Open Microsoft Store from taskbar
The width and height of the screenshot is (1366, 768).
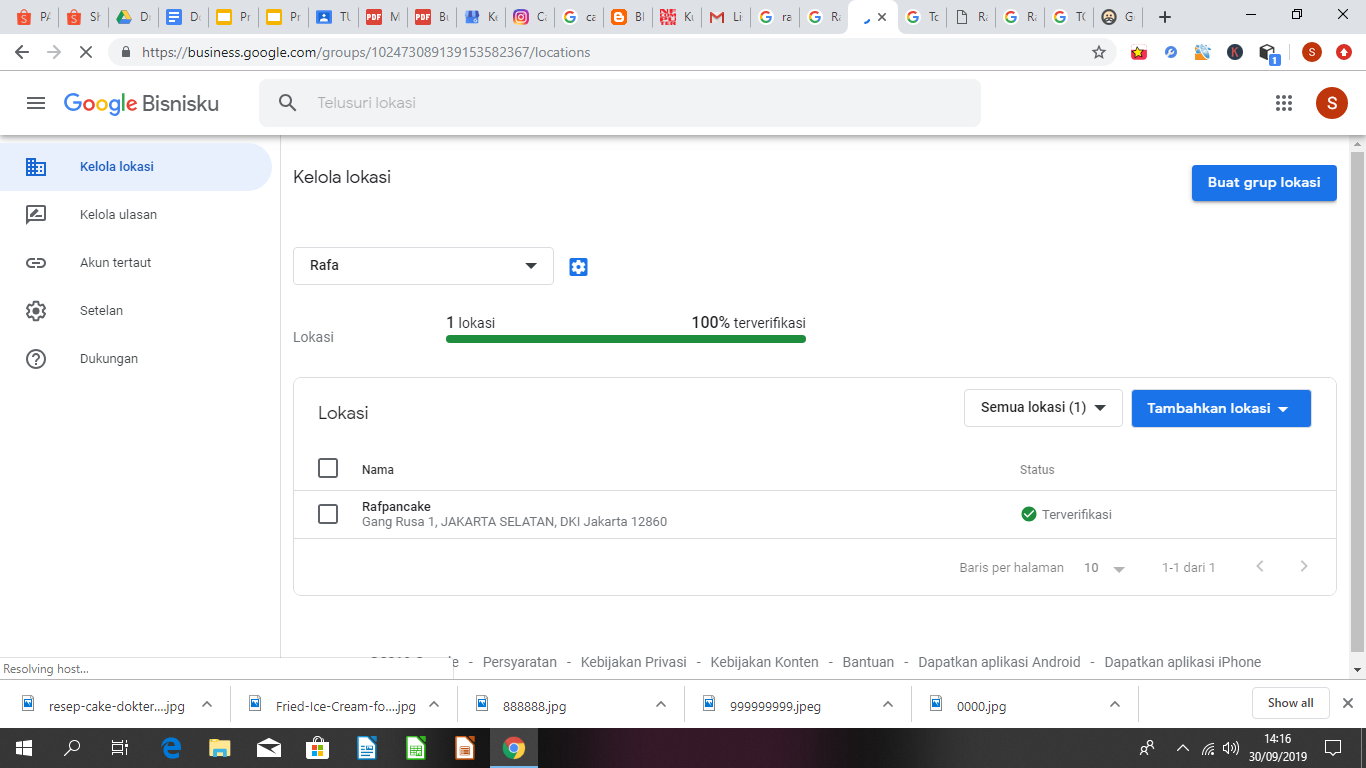[317, 747]
